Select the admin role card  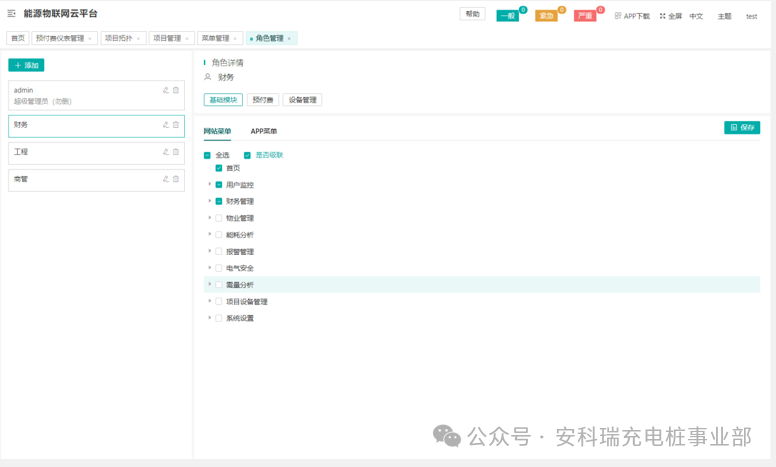(97, 95)
